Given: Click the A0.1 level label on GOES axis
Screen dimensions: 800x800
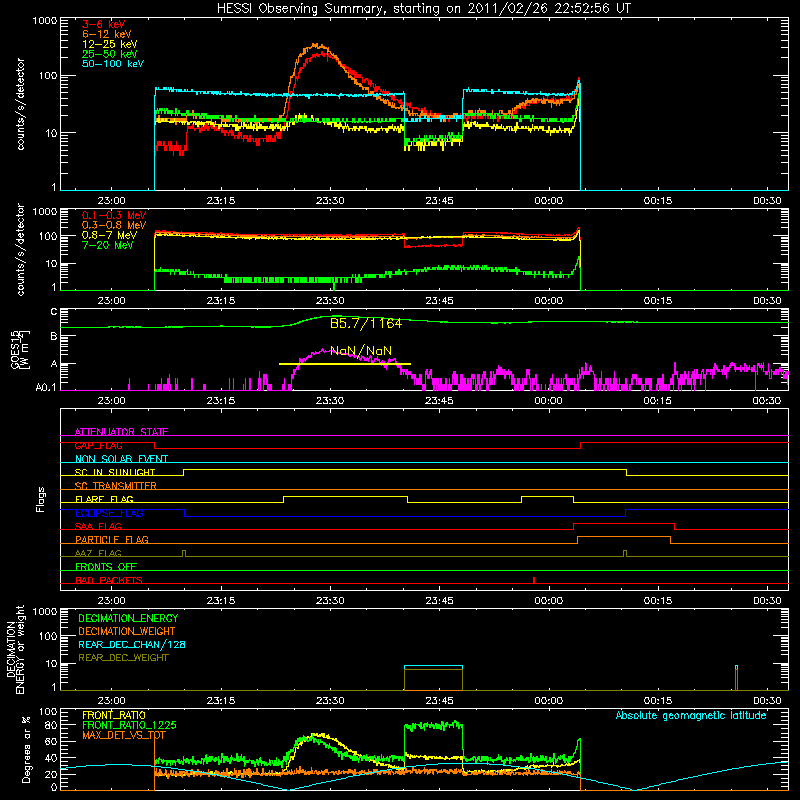Looking at the screenshot, I should [x=46, y=387].
